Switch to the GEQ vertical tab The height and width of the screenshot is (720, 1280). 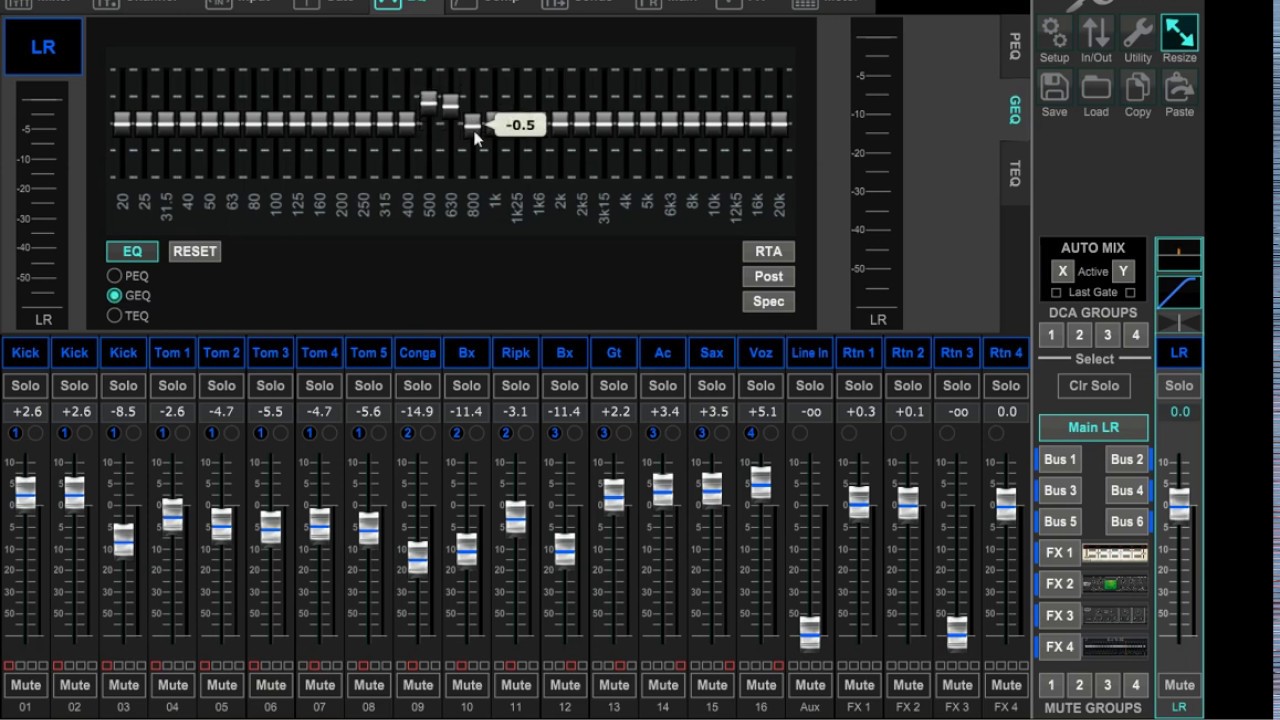(x=1015, y=110)
